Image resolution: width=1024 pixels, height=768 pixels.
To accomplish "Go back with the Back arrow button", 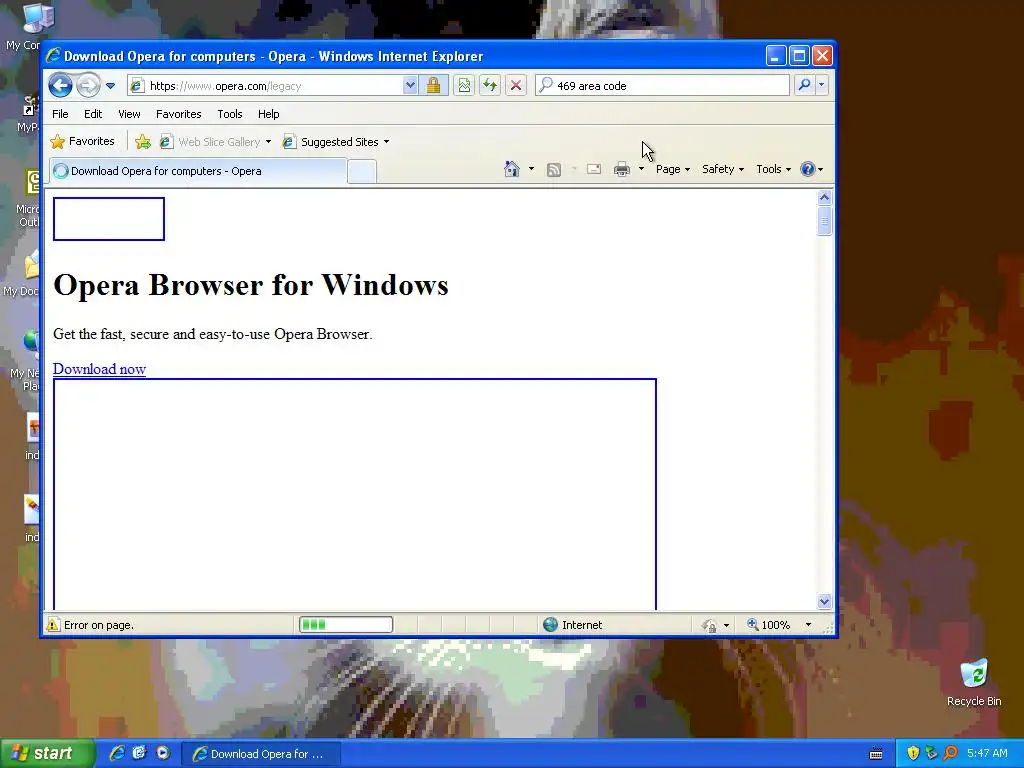I will click(60, 85).
